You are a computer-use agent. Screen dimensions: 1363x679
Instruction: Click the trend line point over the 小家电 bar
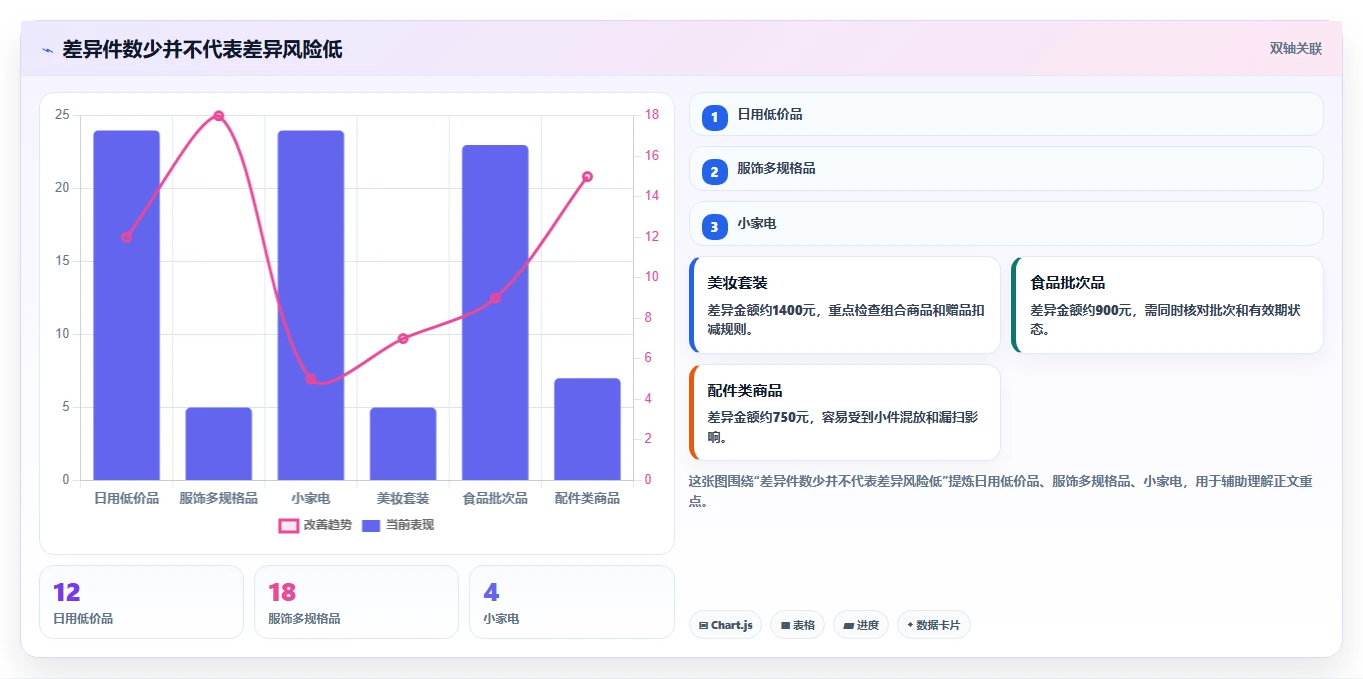coord(311,379)
